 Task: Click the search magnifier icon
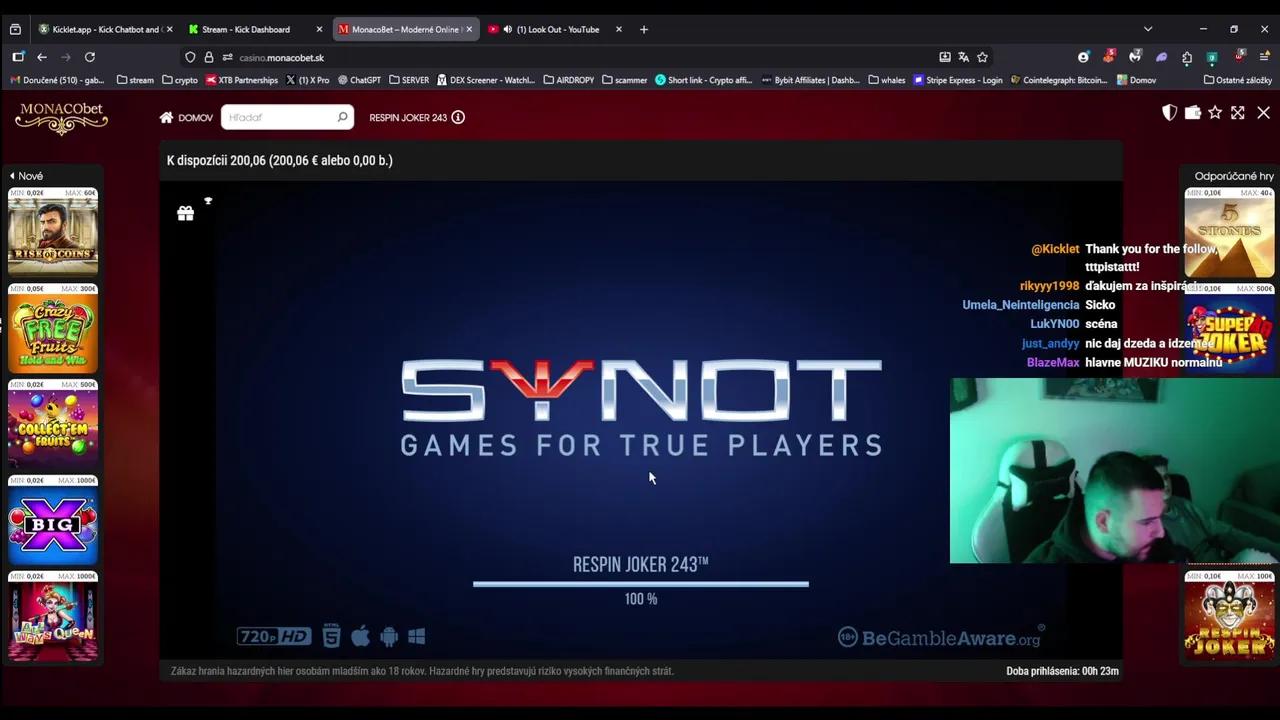pyautogui.click(x=342, y=117)
